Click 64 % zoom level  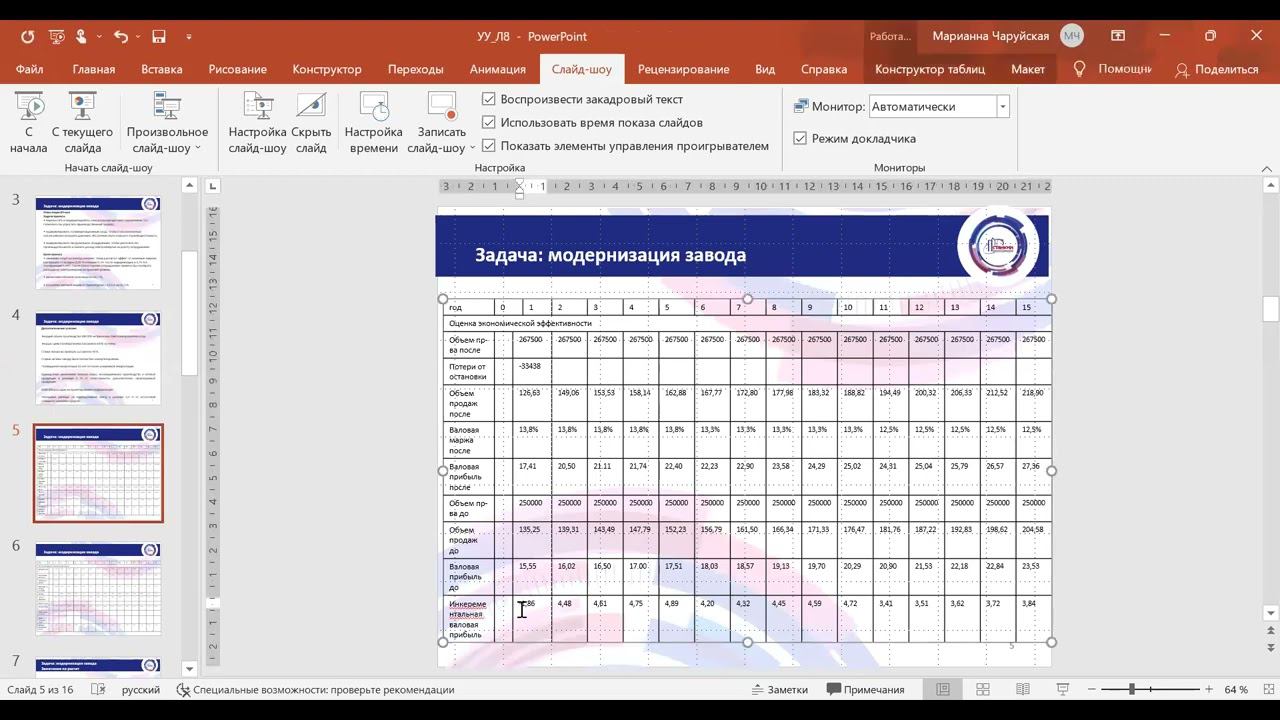[x=1236, y=689]
